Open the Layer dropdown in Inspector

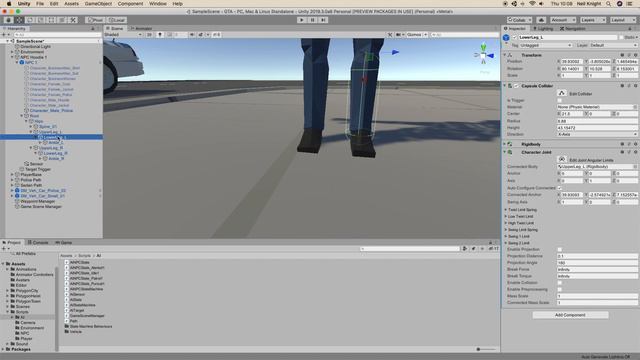tap(613, 45)
